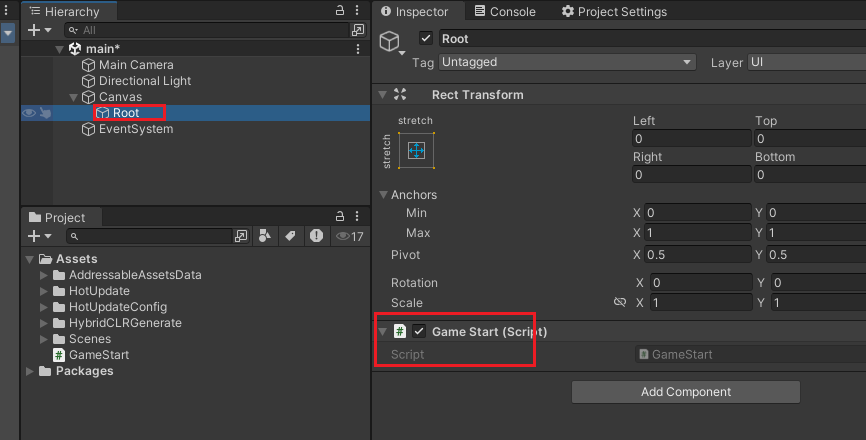Disable the Game Start script checkbox
Viewport: 866px width, 440px height.
pos(419,331)
